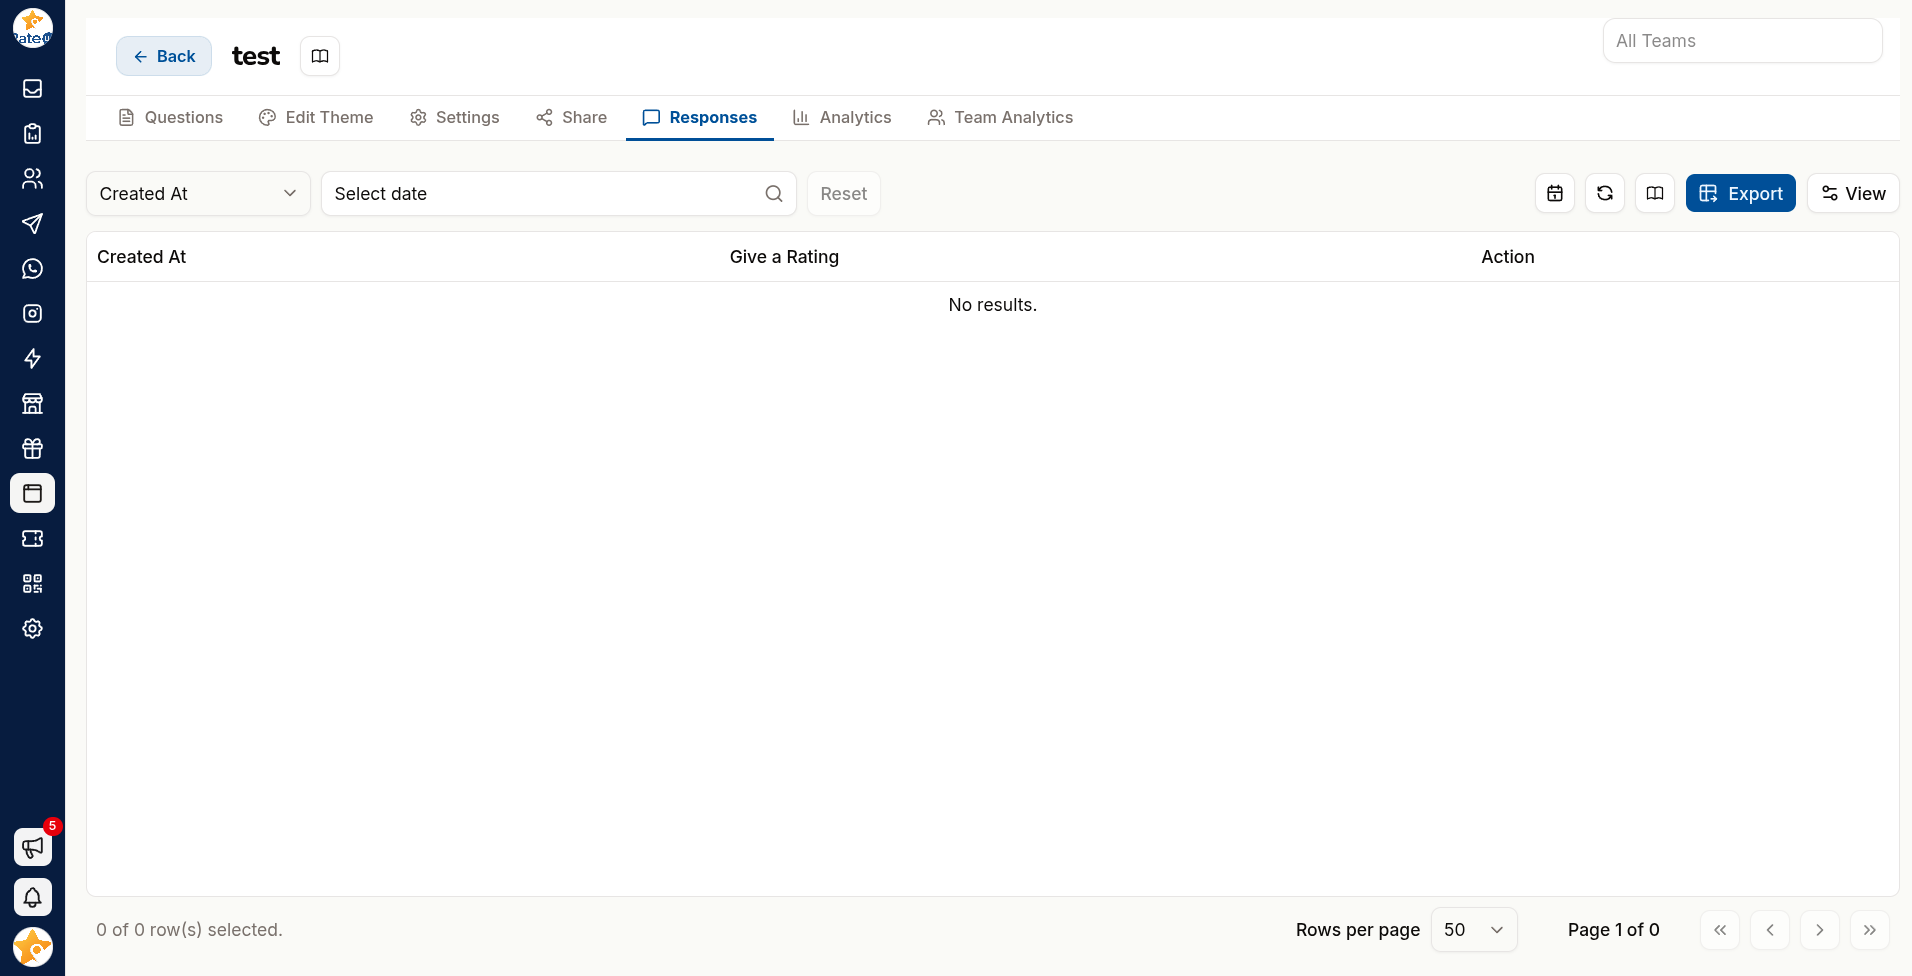Open the Settings tab
1912x976 pixels.
(455, 117)
